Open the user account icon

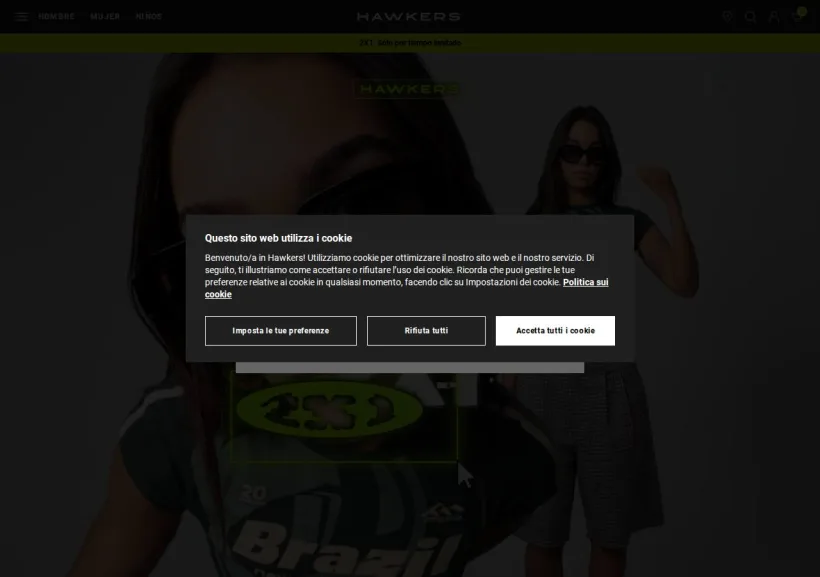pyautogui.click(x=773, y=17)
